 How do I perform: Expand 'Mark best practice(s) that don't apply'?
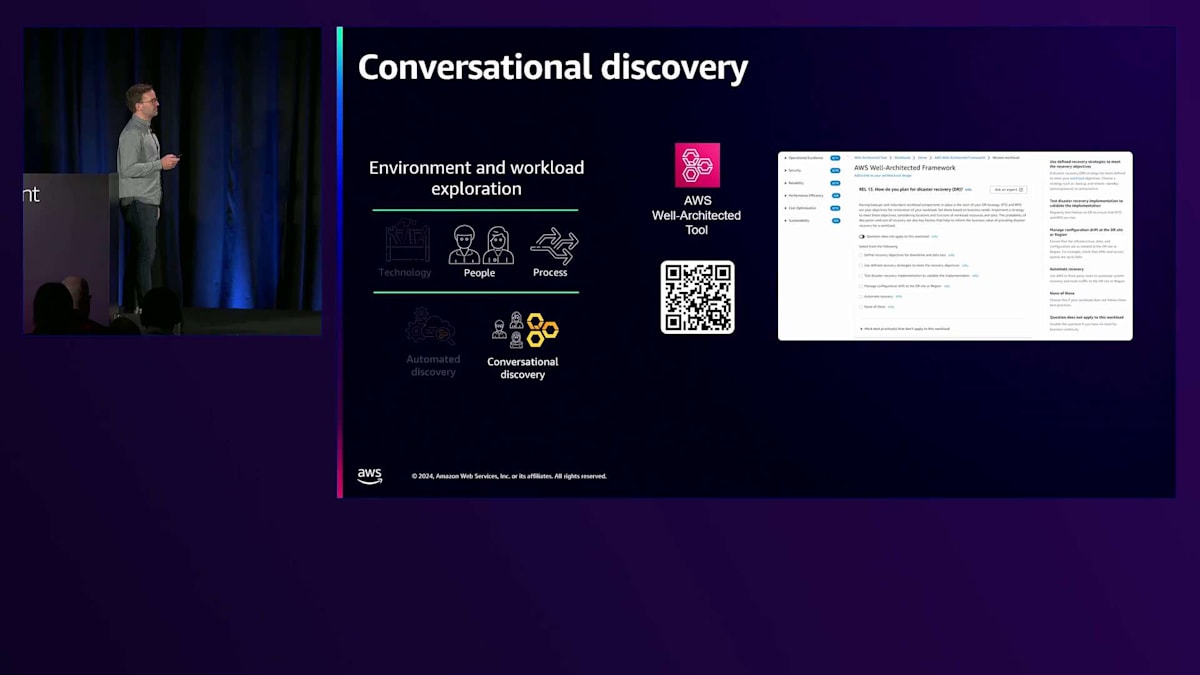pos(861,329)
